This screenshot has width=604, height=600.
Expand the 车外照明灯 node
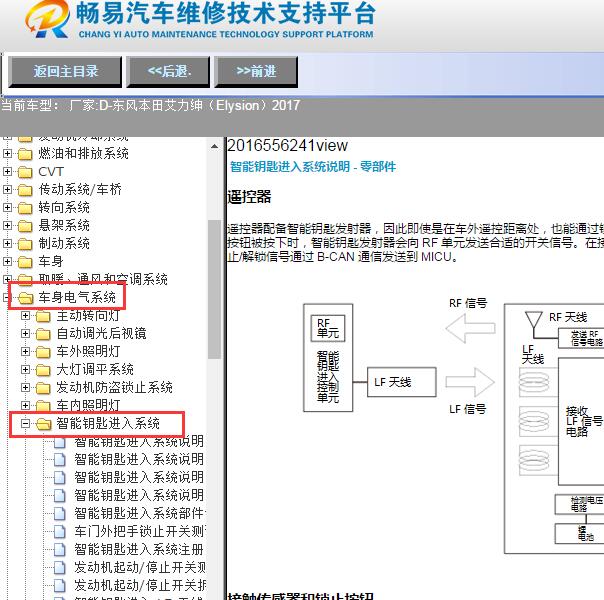(x=25, y=352)
